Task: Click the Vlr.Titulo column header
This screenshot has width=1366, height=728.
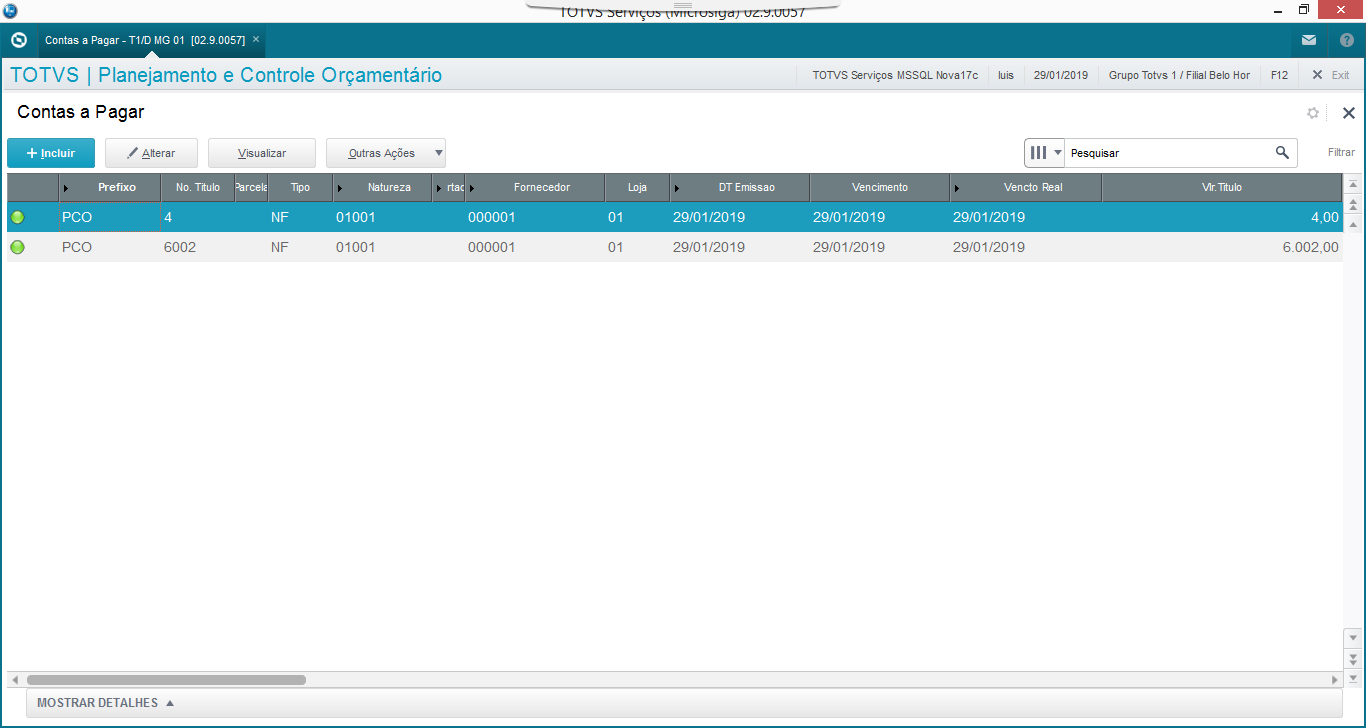Action: [x=1222, y=187]
